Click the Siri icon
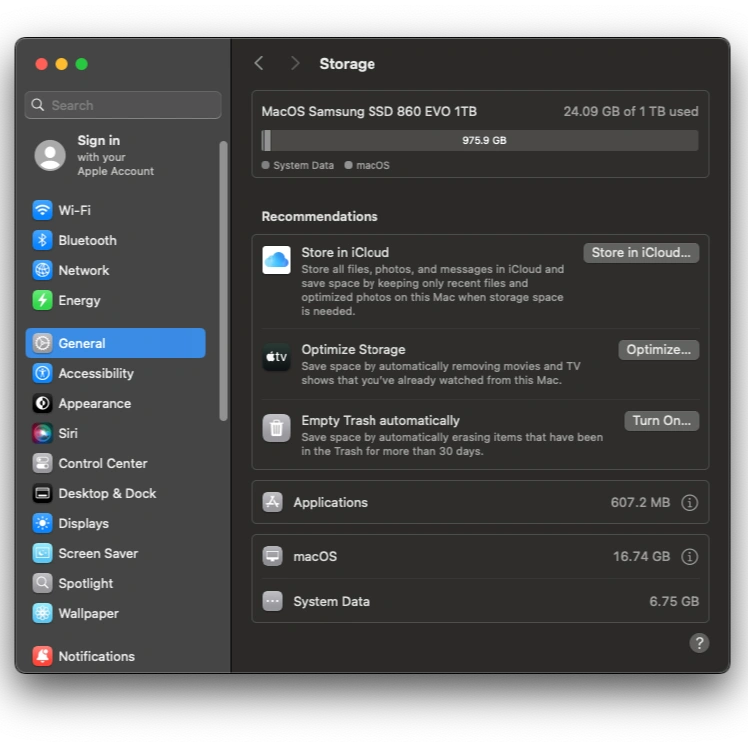This screenshot has width=748, height=746. (x=42, y=434)
